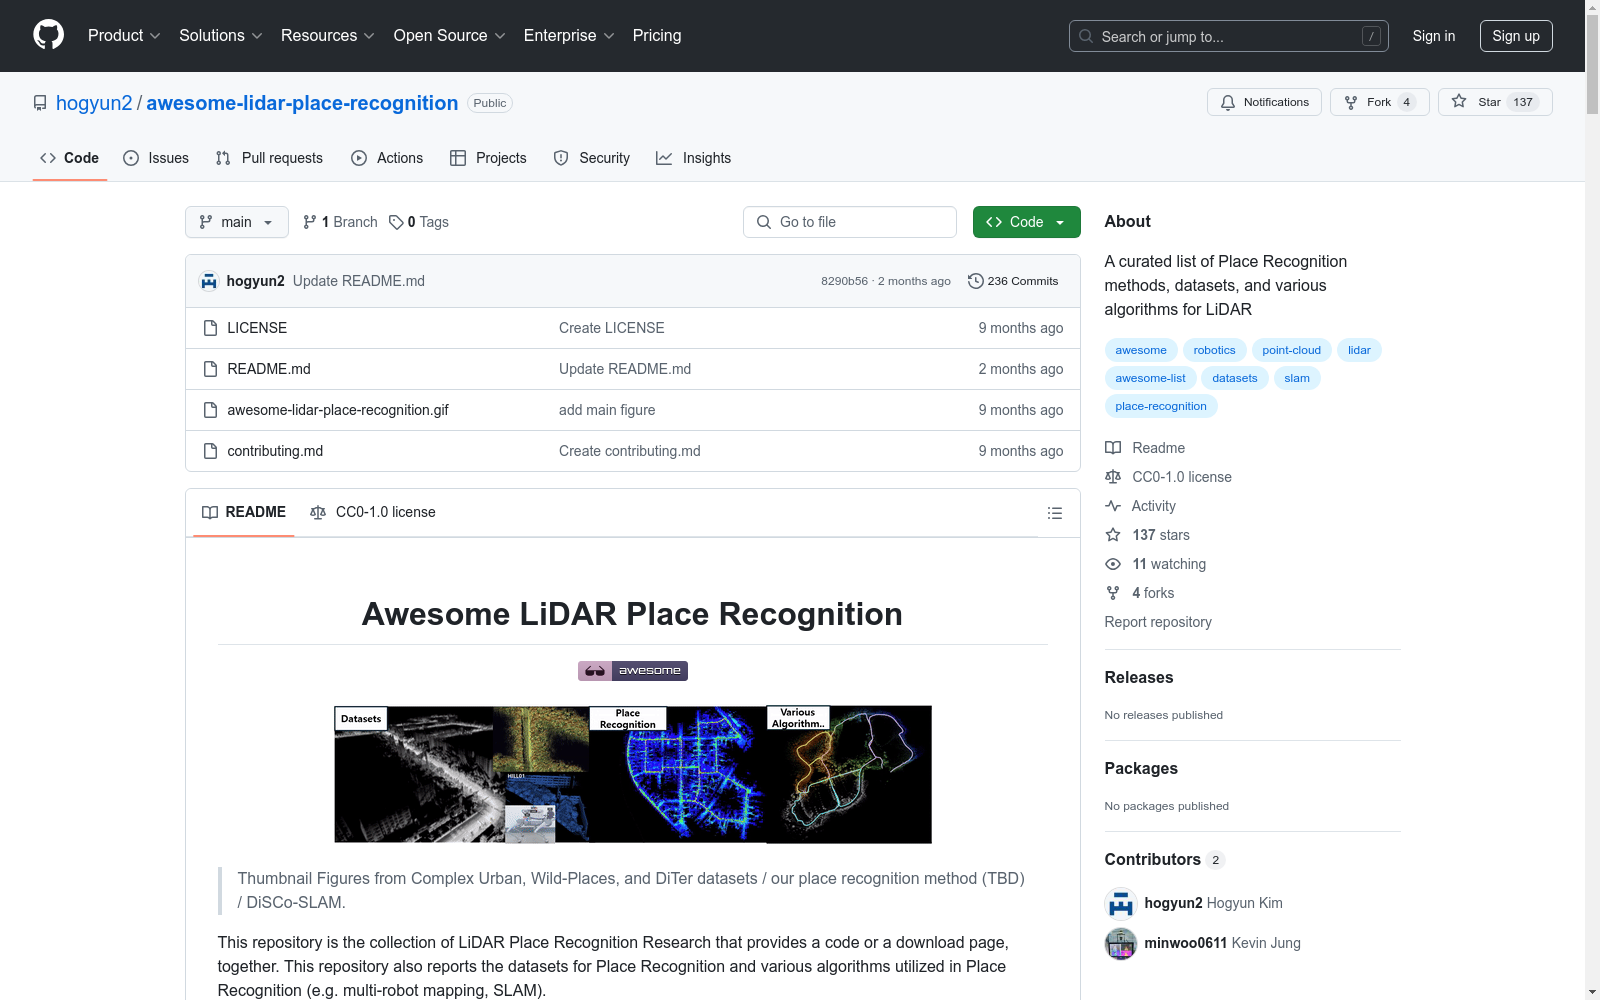Focus the Search or jump to field

(x=1229, y=36)
